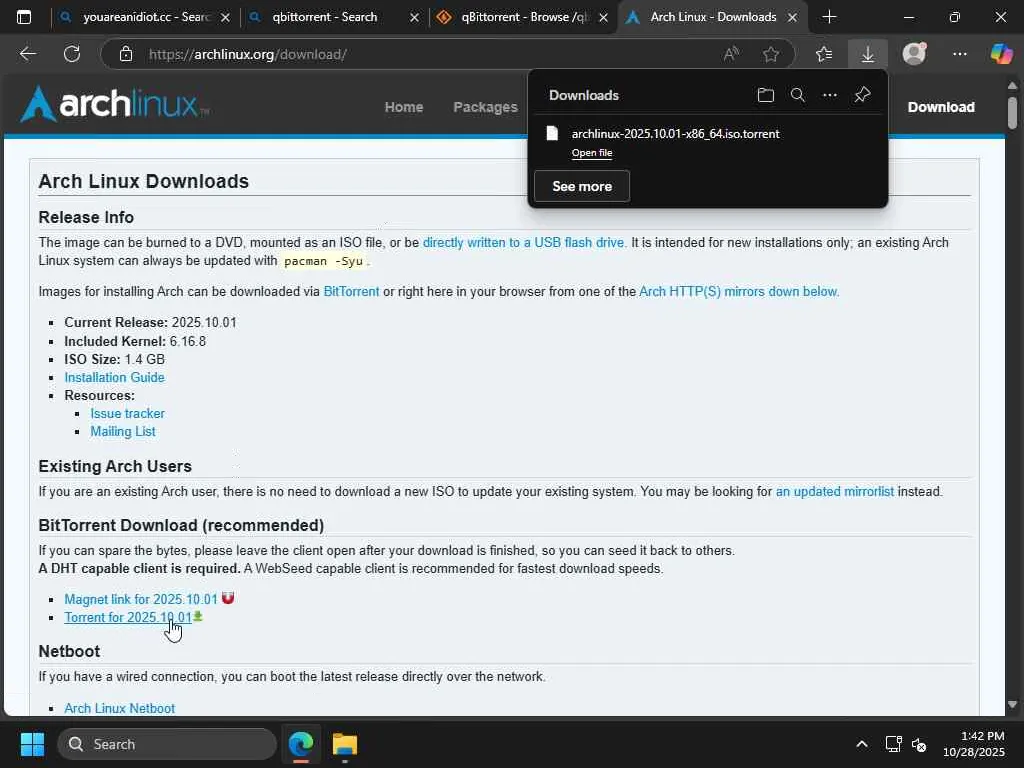Open Microsoft Edge from the taskbar
The width and height of the screenshot is (1024, 768).
tap(301, 744)
